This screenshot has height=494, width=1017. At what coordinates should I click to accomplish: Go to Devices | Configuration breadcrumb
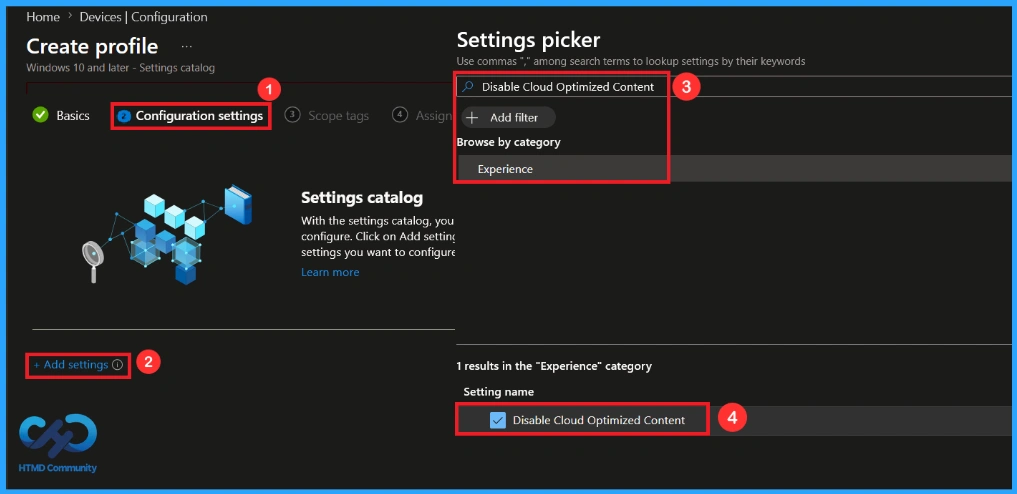coord(143,18)
